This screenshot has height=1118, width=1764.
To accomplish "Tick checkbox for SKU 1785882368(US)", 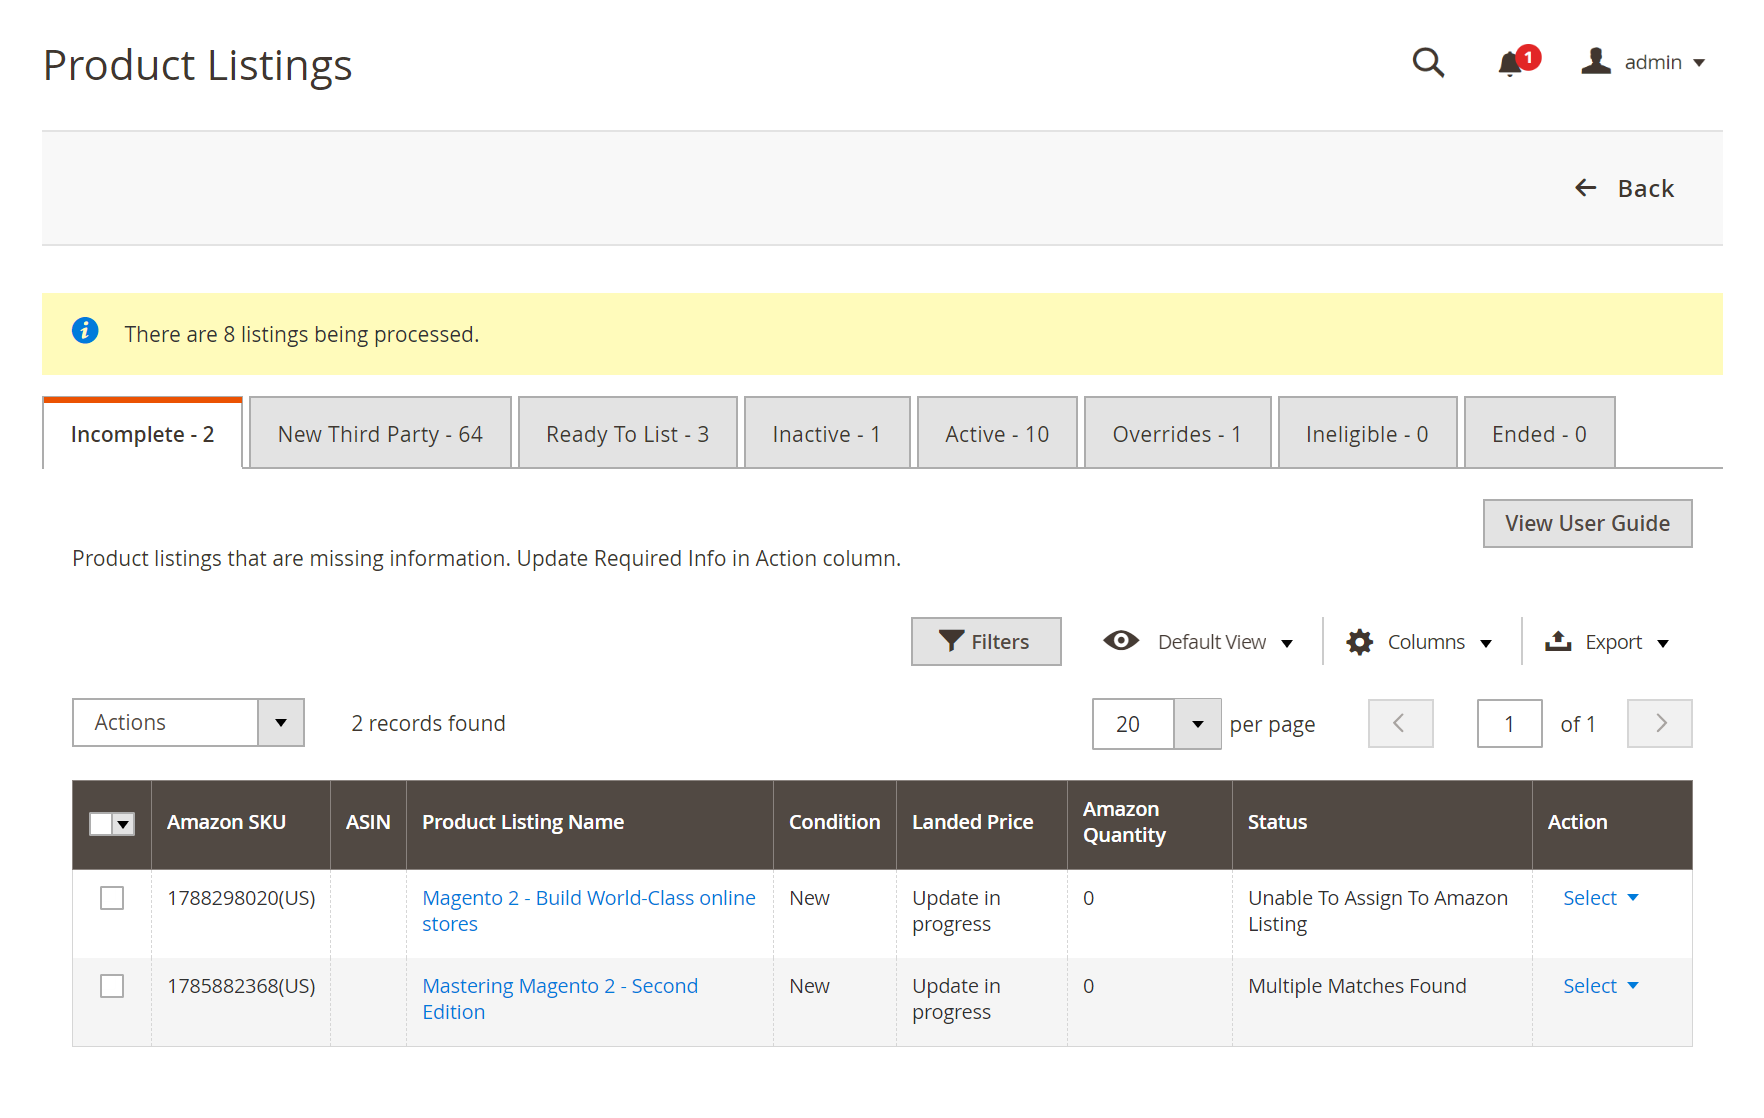I will point(112,986).
